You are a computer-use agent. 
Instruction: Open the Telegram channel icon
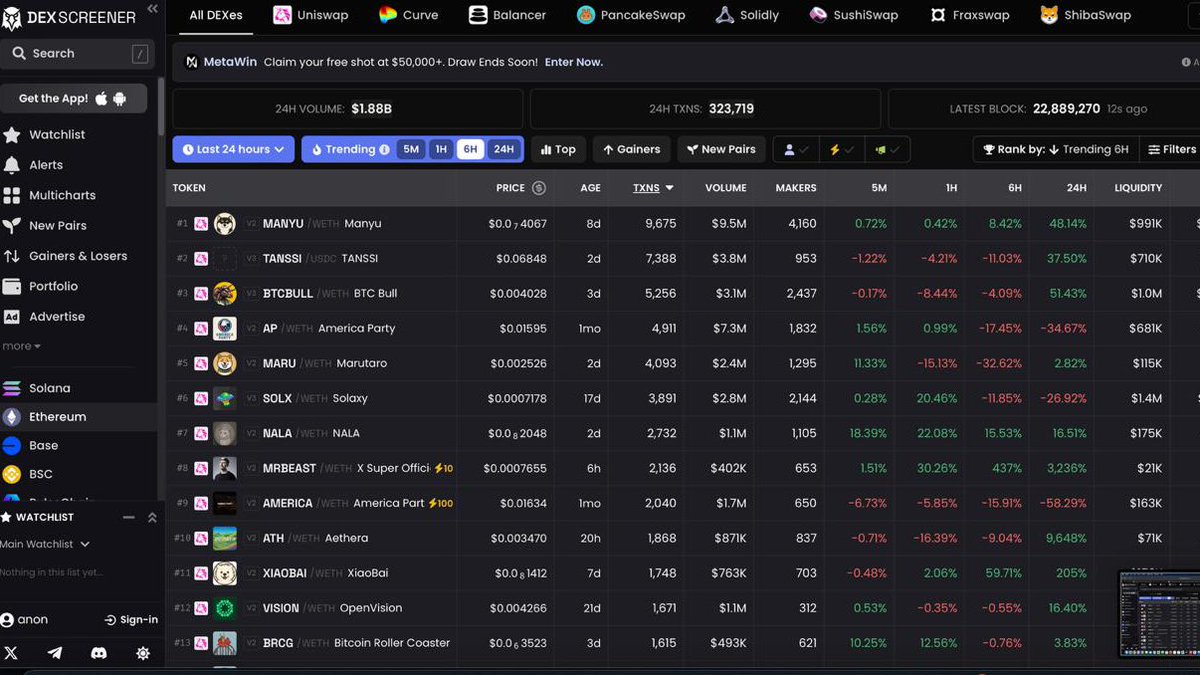point(54,653)
